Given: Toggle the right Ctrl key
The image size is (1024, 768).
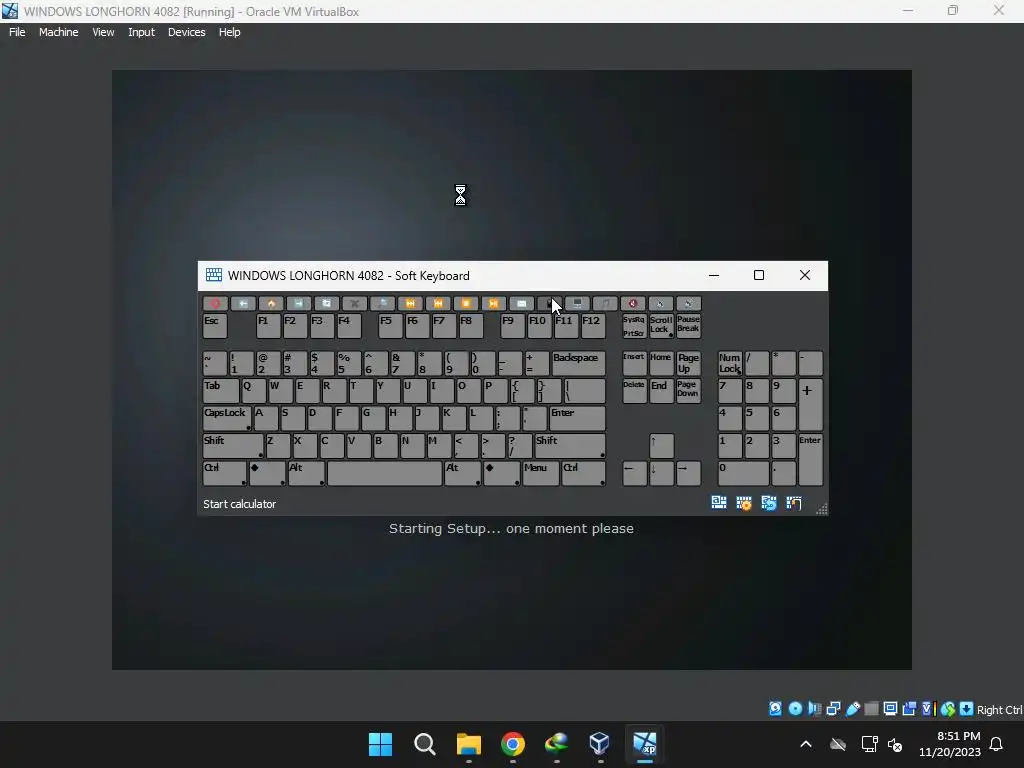Looking at the screenshot, I should pyautogui.click(x=584, y=473).
